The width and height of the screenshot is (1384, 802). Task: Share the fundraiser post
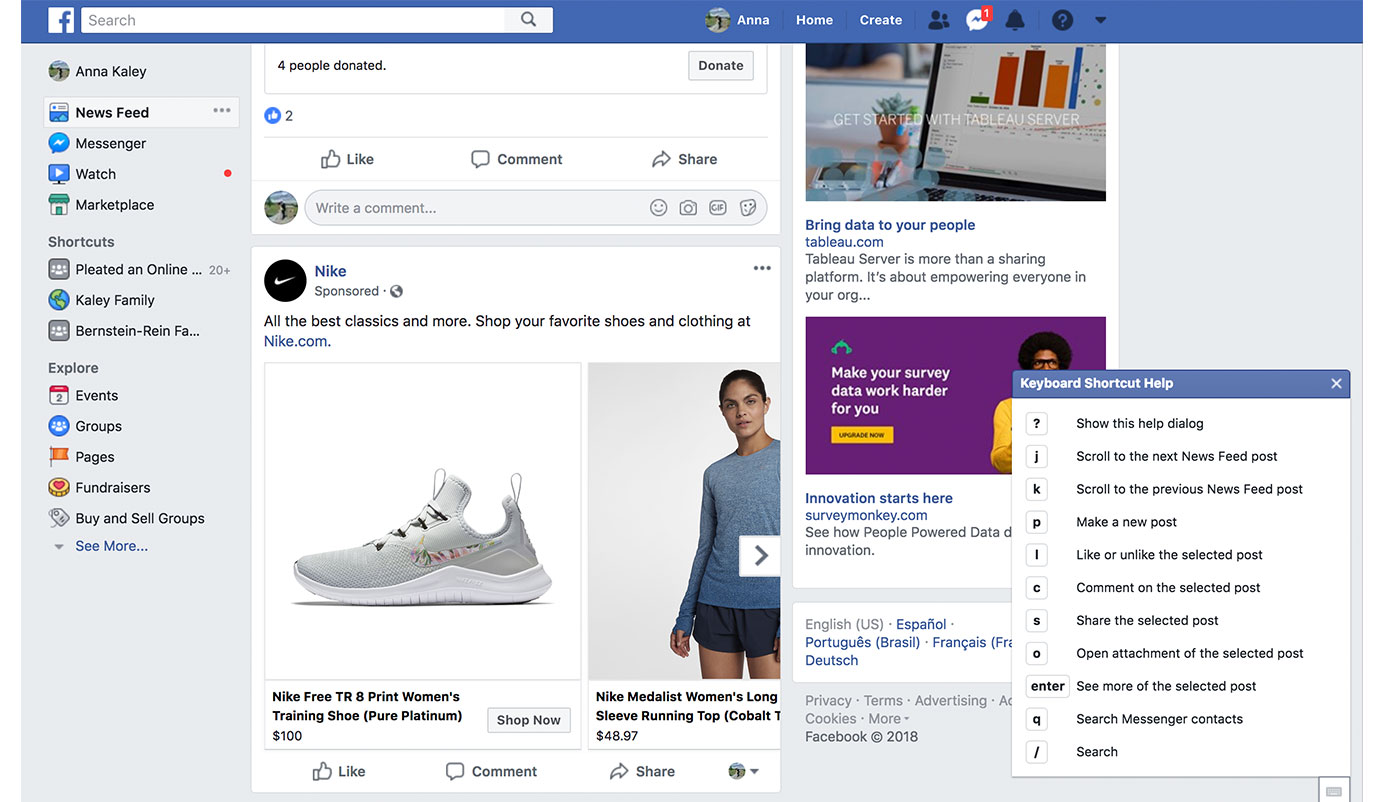click(684, 159)
